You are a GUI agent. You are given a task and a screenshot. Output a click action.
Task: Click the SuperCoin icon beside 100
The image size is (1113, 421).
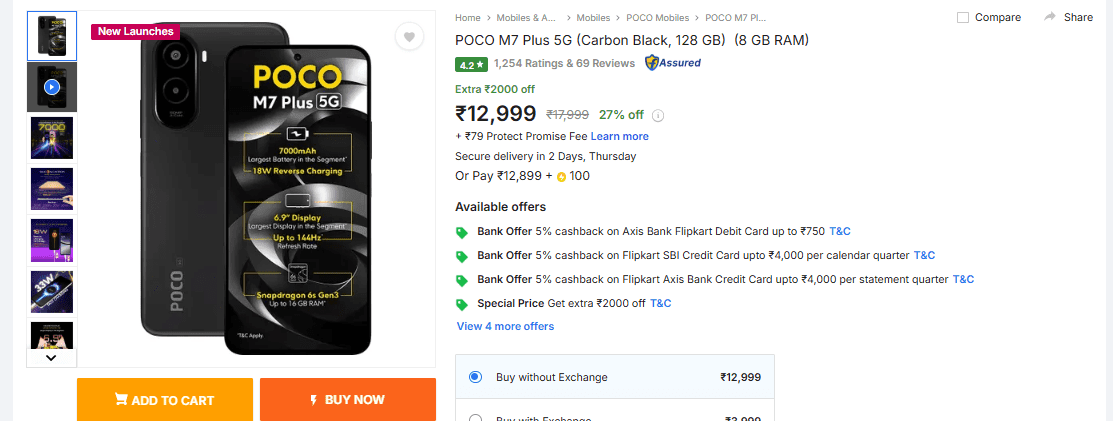click(x=561, y=177)
